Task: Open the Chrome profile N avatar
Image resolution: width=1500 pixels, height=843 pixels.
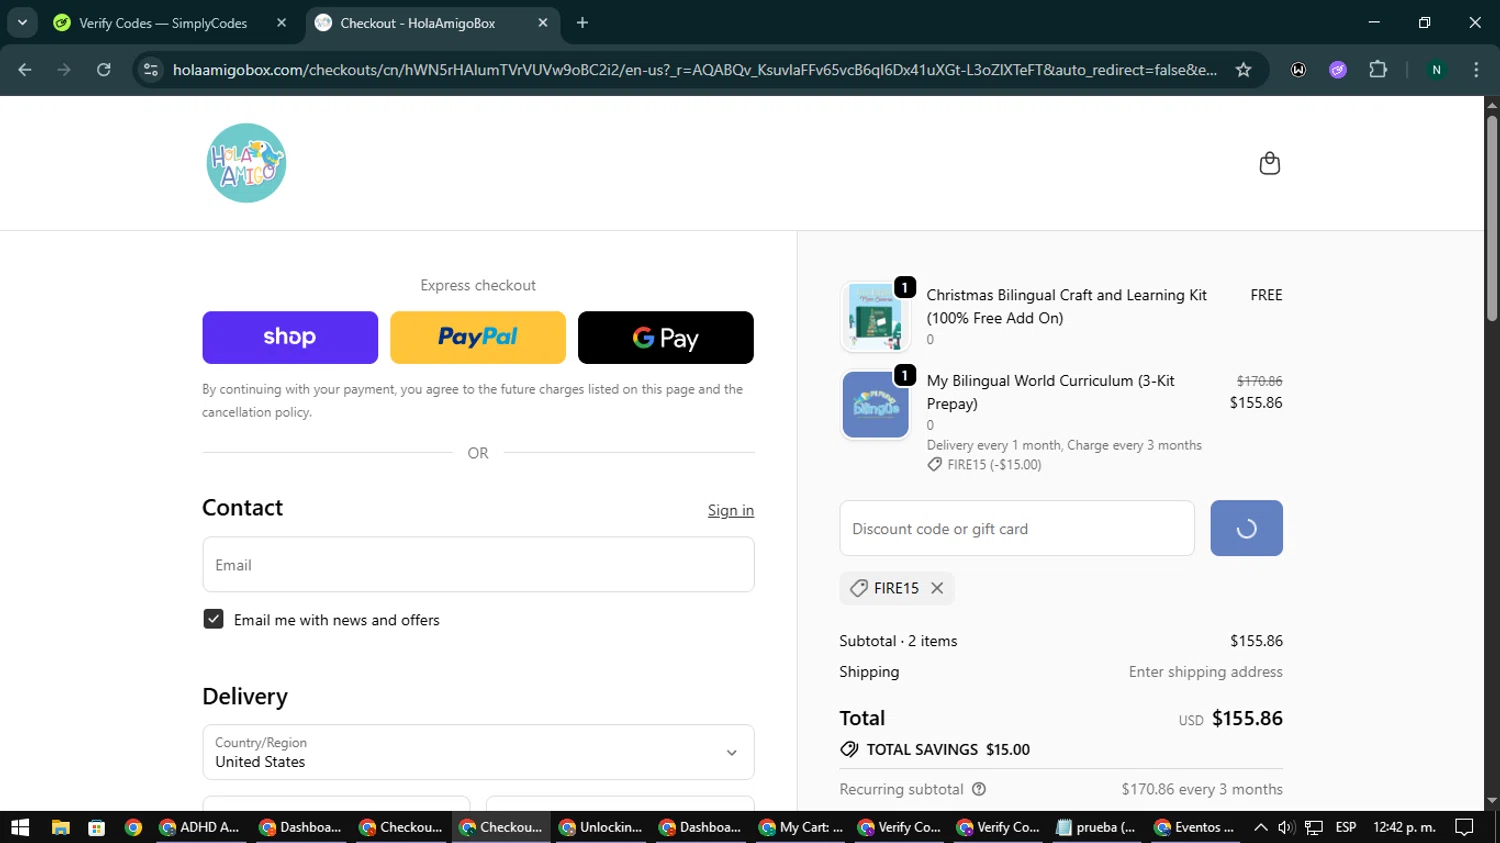Action: point(1436,70)
